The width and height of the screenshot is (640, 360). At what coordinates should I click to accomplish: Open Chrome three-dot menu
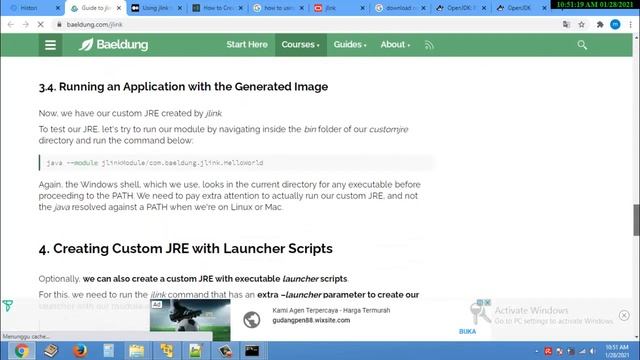[631, 24]
